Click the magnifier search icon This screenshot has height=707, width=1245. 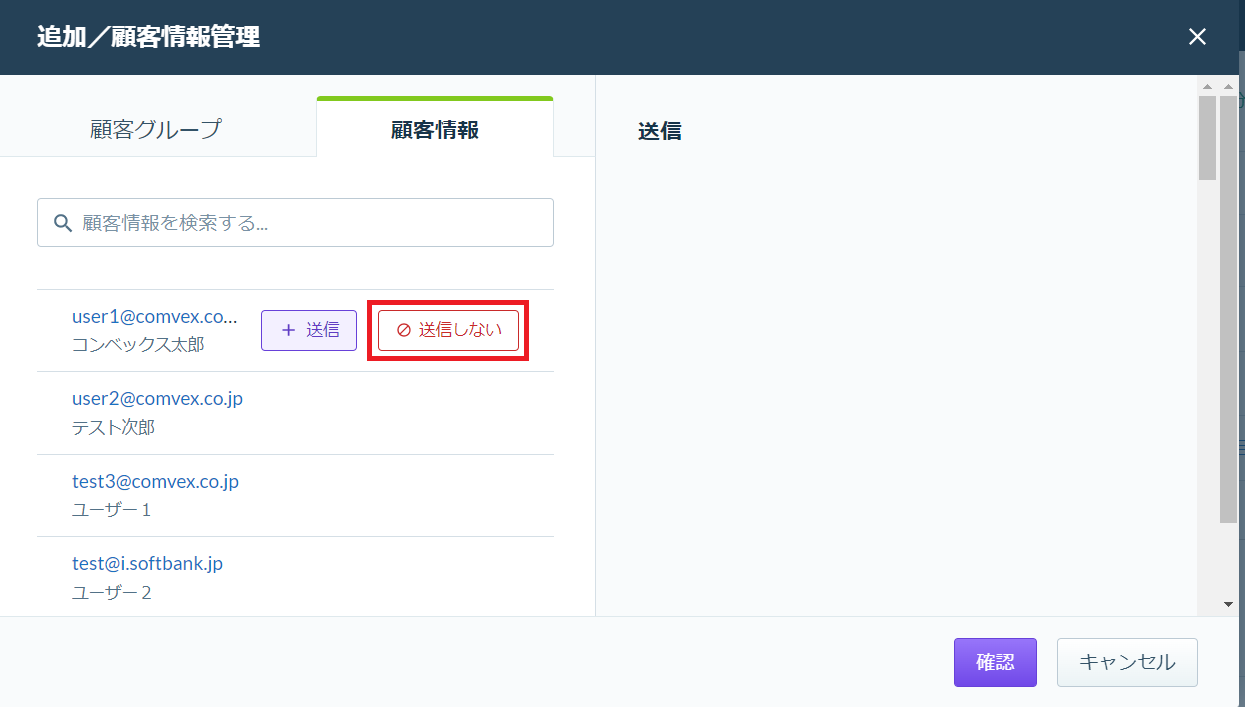click(63, 223)
